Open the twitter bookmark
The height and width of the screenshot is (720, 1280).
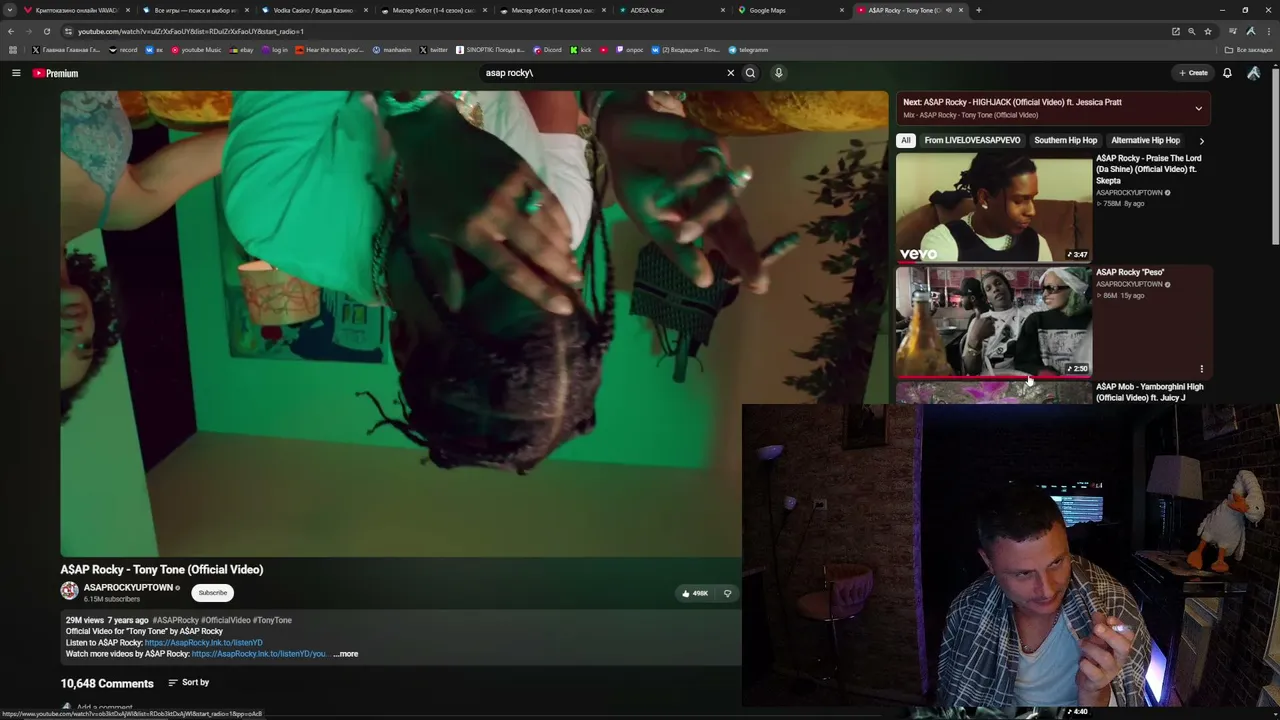click(x=434, y=50)
